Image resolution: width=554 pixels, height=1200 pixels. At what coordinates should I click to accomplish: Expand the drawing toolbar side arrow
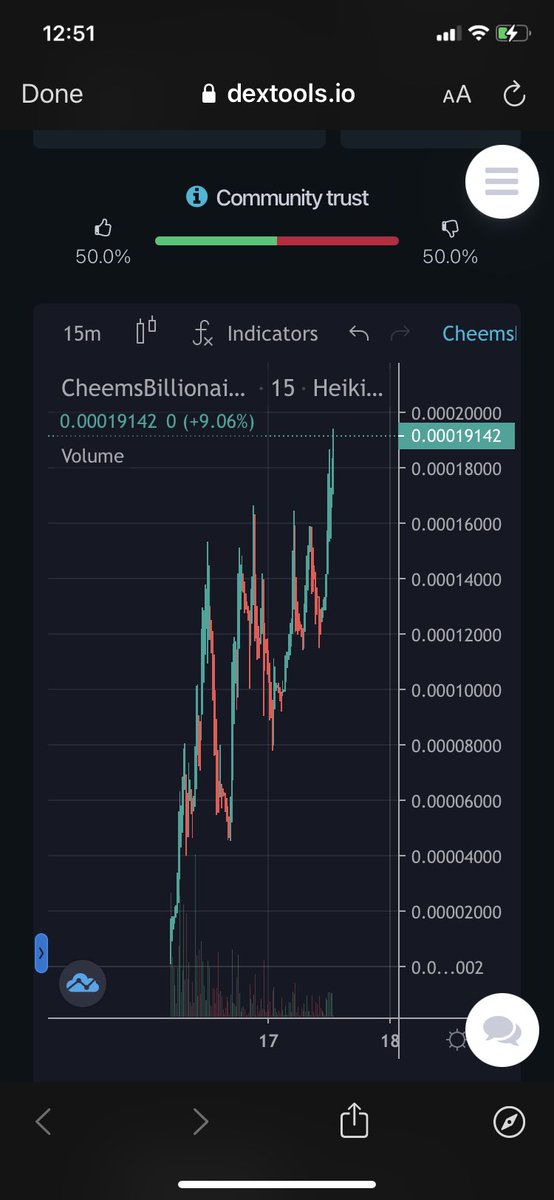pos(41,954)
